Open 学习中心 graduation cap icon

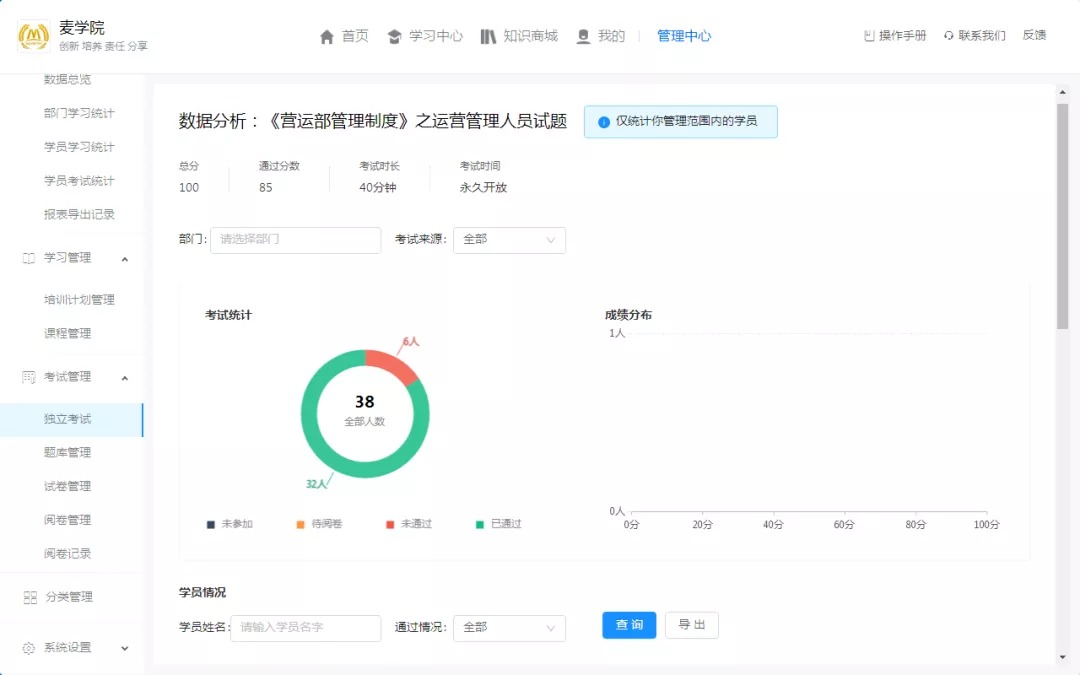[x=394, y=37]
